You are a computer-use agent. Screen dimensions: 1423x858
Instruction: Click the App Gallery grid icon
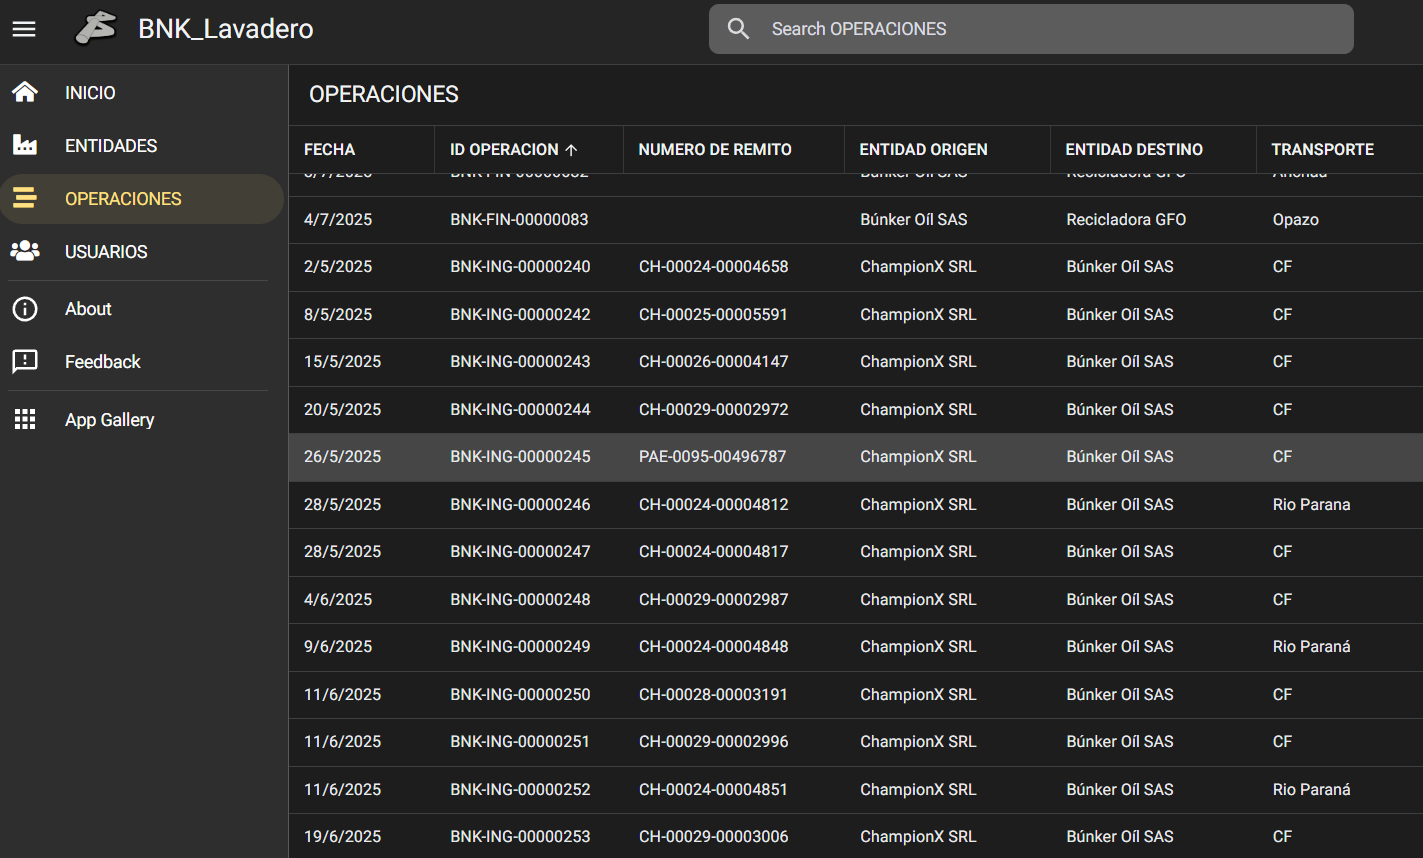(x=25, y=420)
